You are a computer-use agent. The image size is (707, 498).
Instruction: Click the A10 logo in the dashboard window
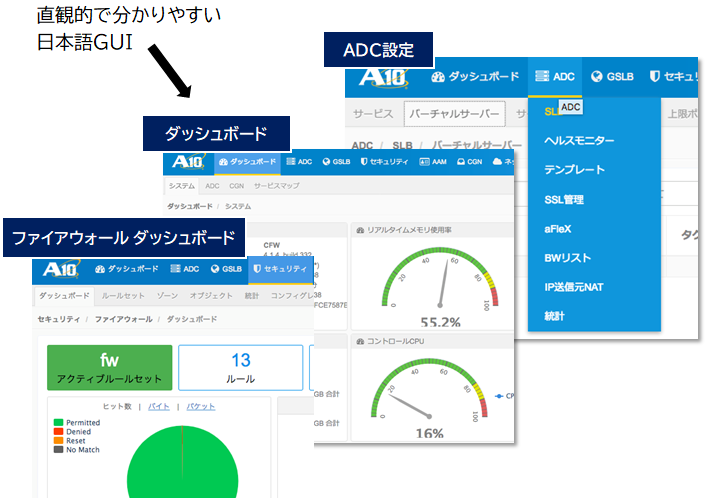pyautogui.click(x=188, y=161)
